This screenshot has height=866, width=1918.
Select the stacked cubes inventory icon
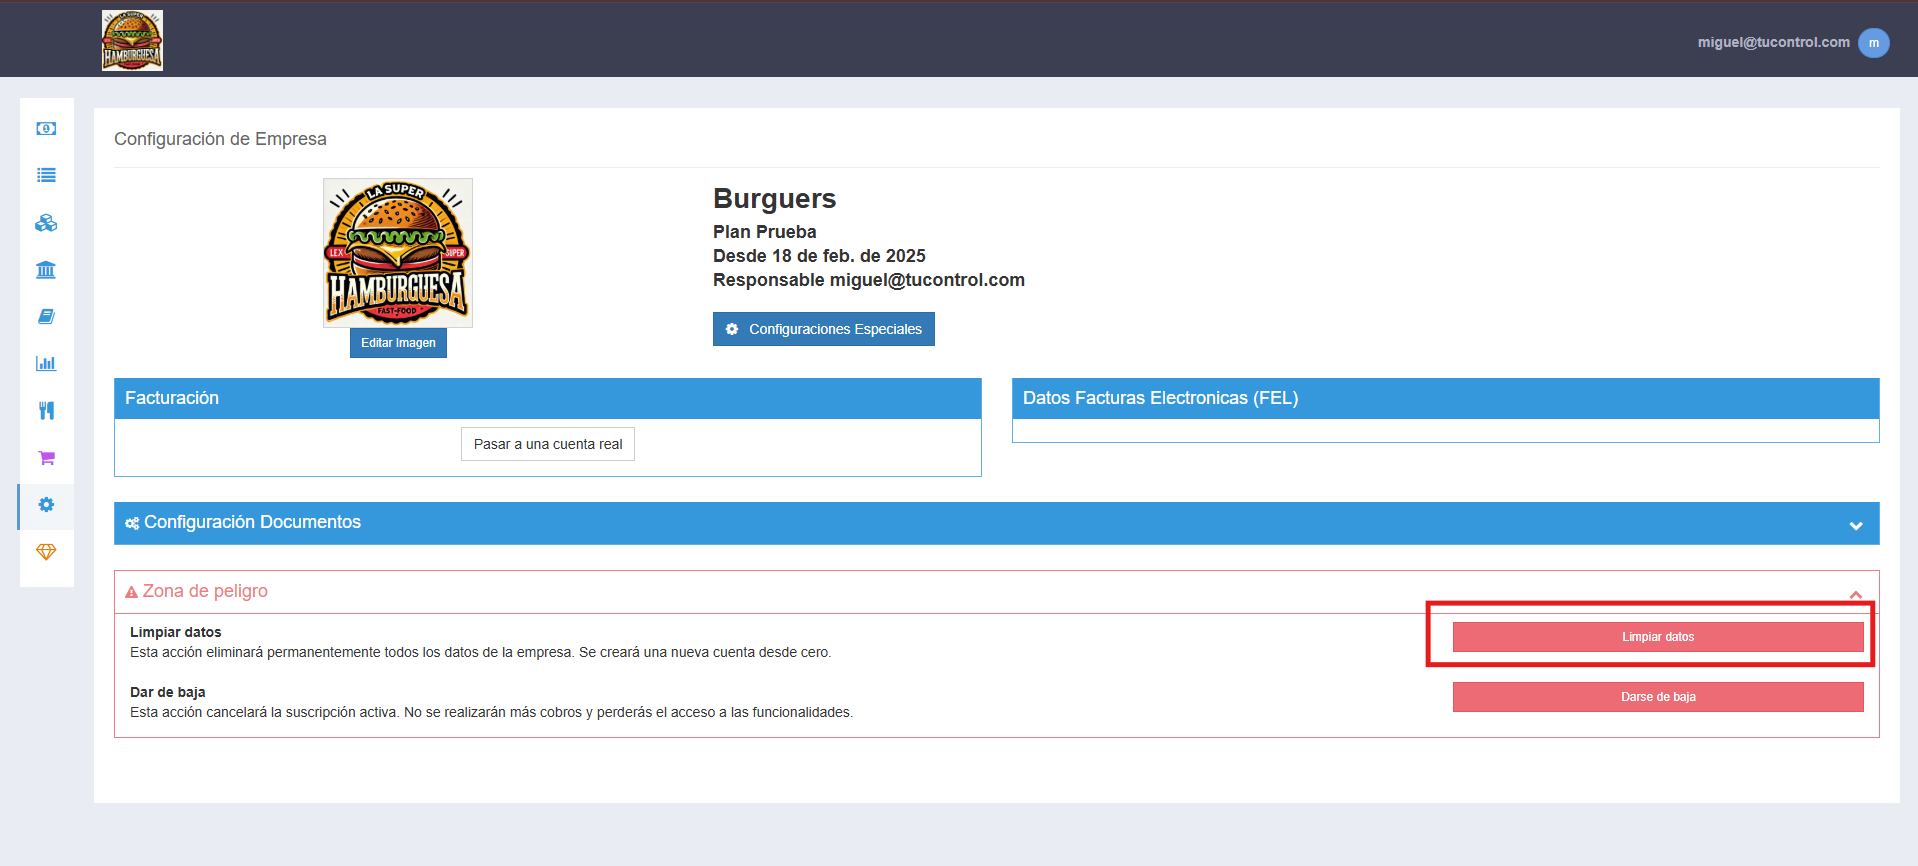pyautogui.click(x=46, y=222)
